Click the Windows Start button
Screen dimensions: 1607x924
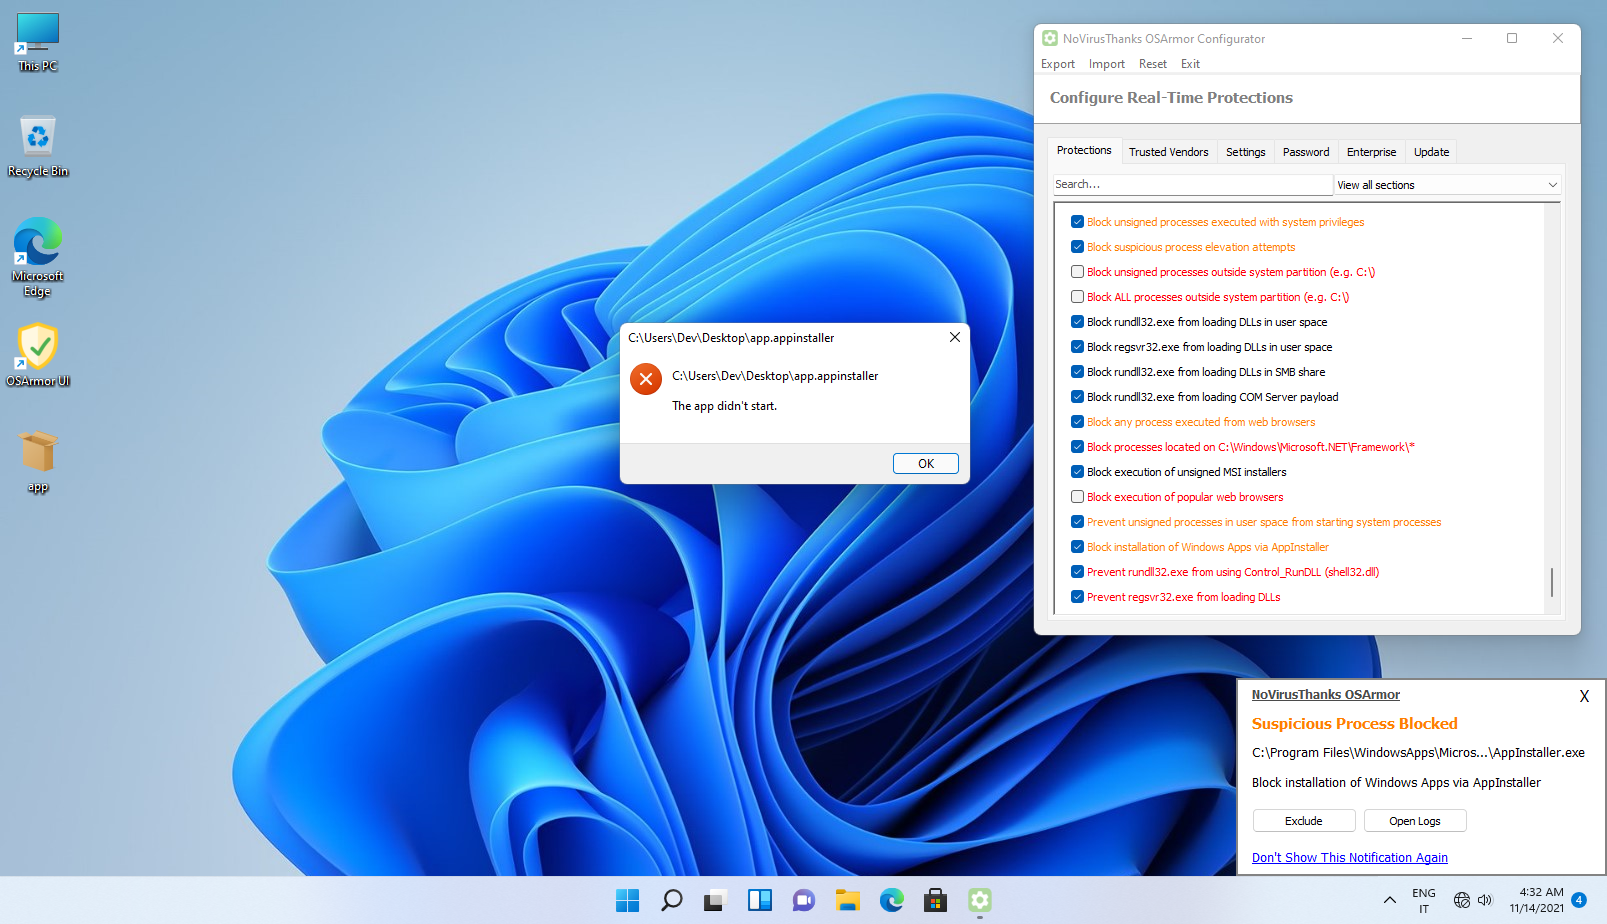tap(627, 900)
